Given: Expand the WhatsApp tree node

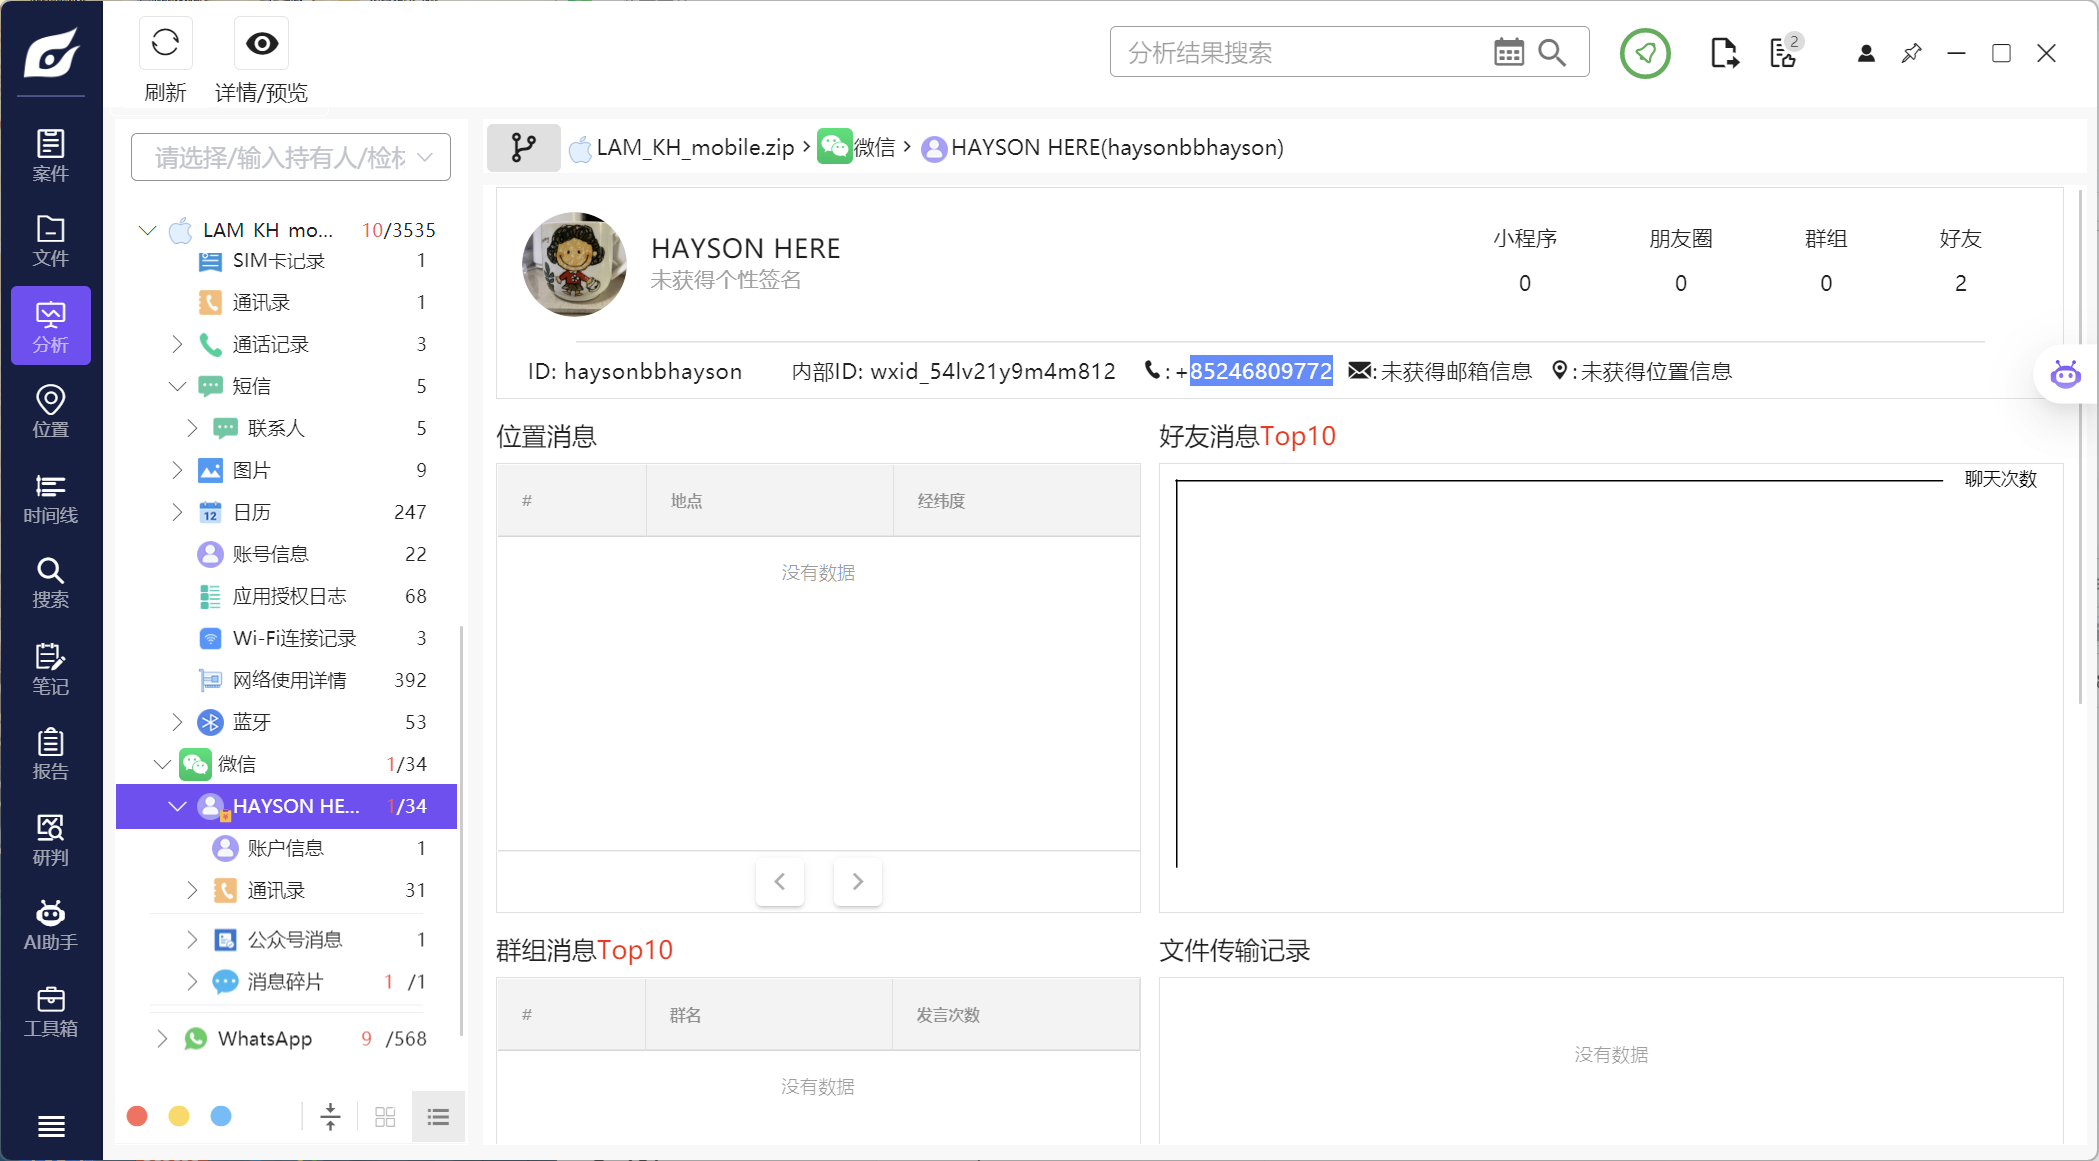Looking at the screenshot, I should [162, 1038].
